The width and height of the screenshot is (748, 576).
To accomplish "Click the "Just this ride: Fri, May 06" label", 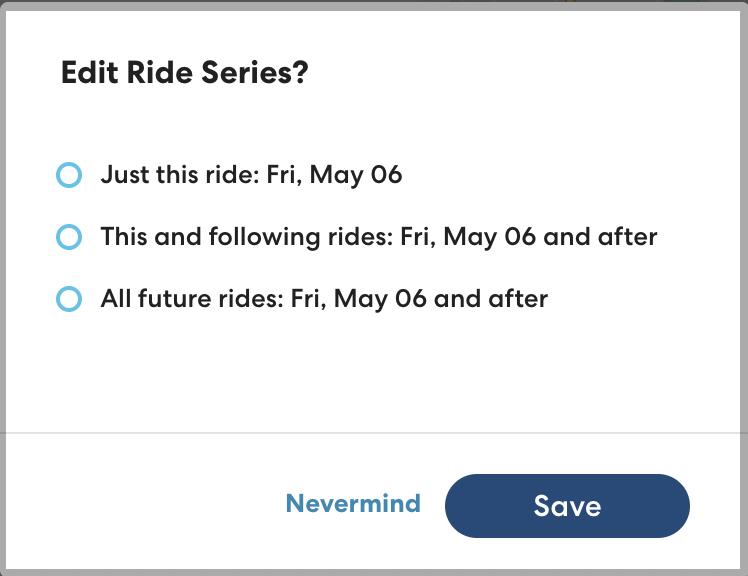I will tap(251, 175).
